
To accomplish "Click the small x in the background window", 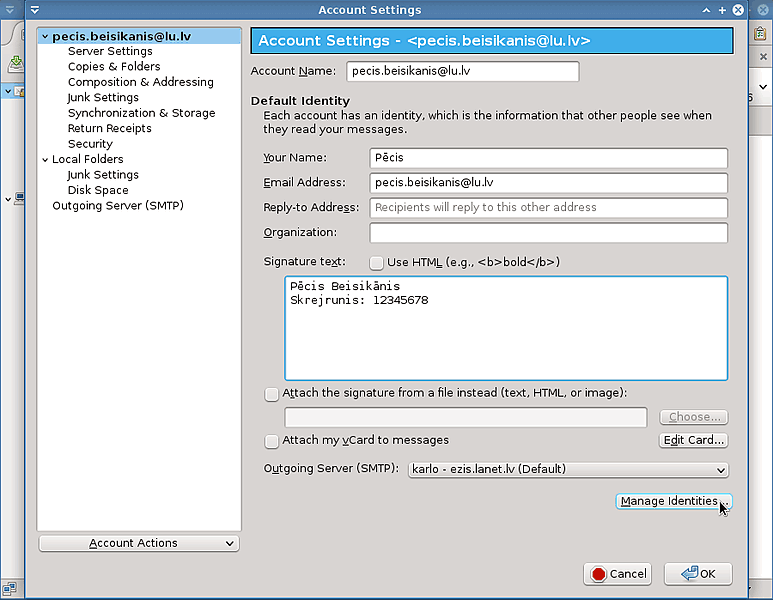I will point(763,57).
